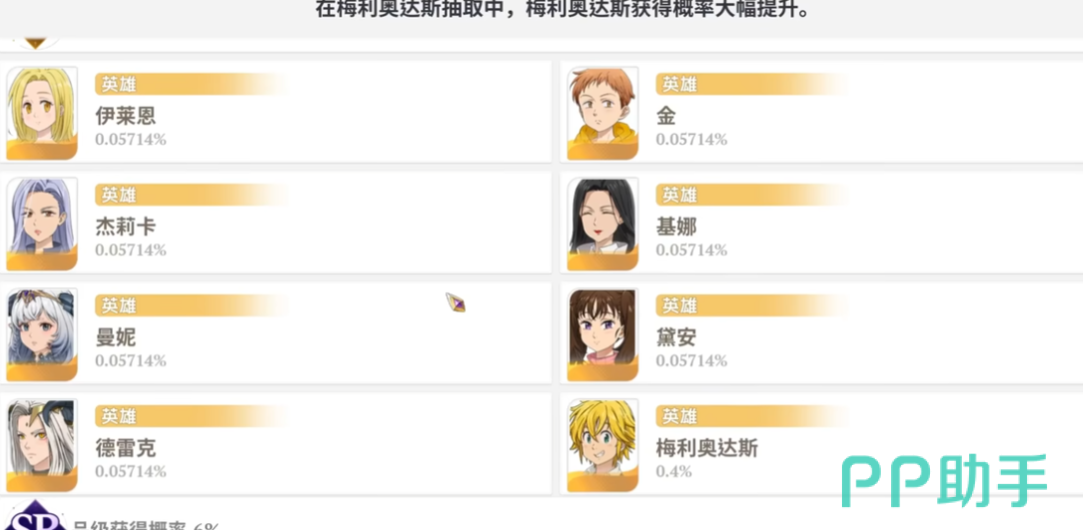The height and width of the screenshot is (530, 1083).
Task: Click the 基娜 hero name
Action: (x=676, y=227)
